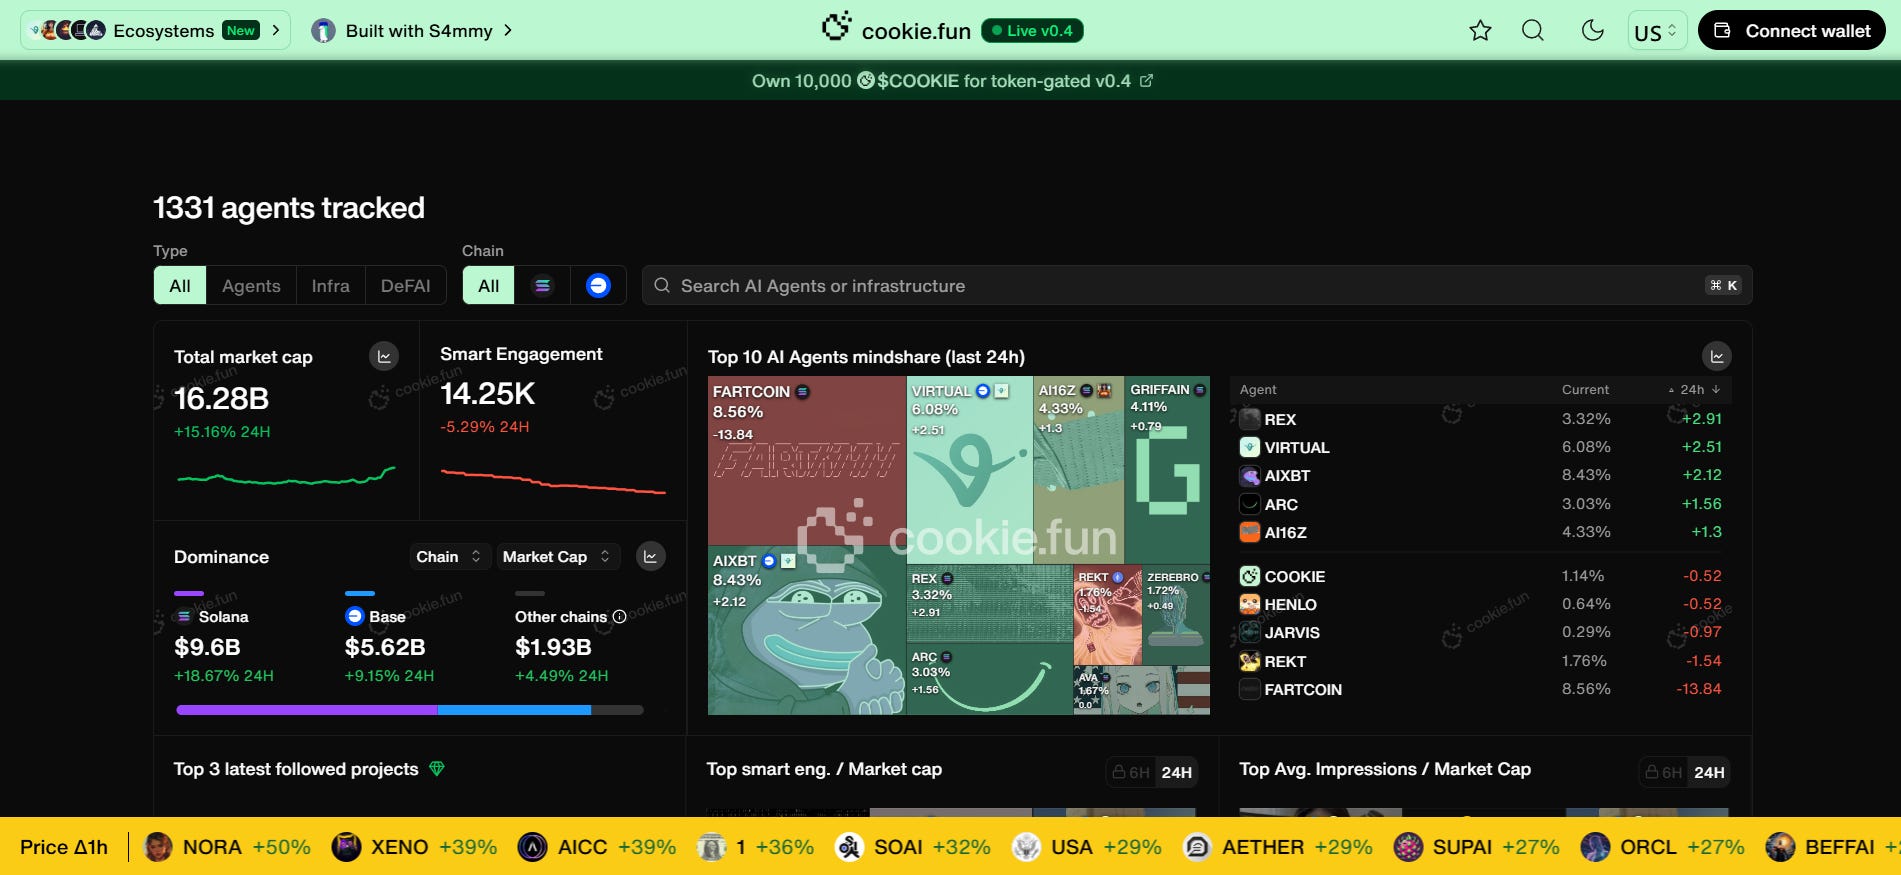Open the search magnifier icon in header

click(1533, 31)
